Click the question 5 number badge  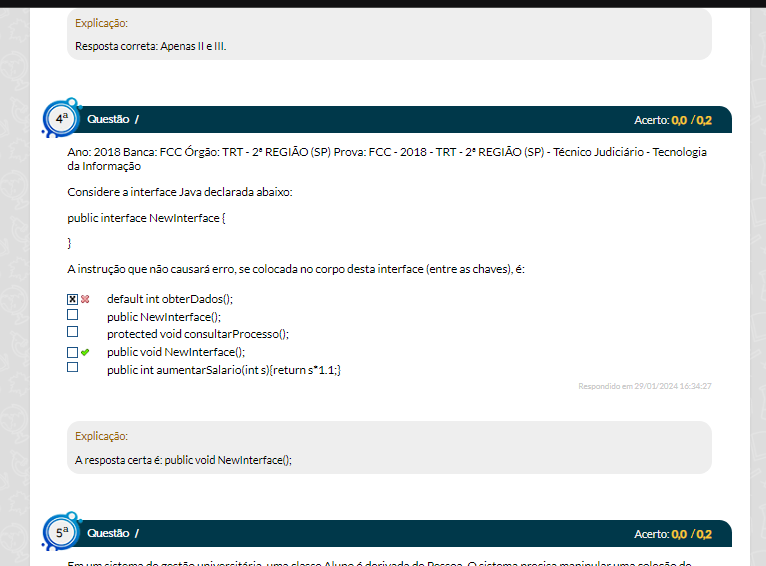click(x=62, y=533)
